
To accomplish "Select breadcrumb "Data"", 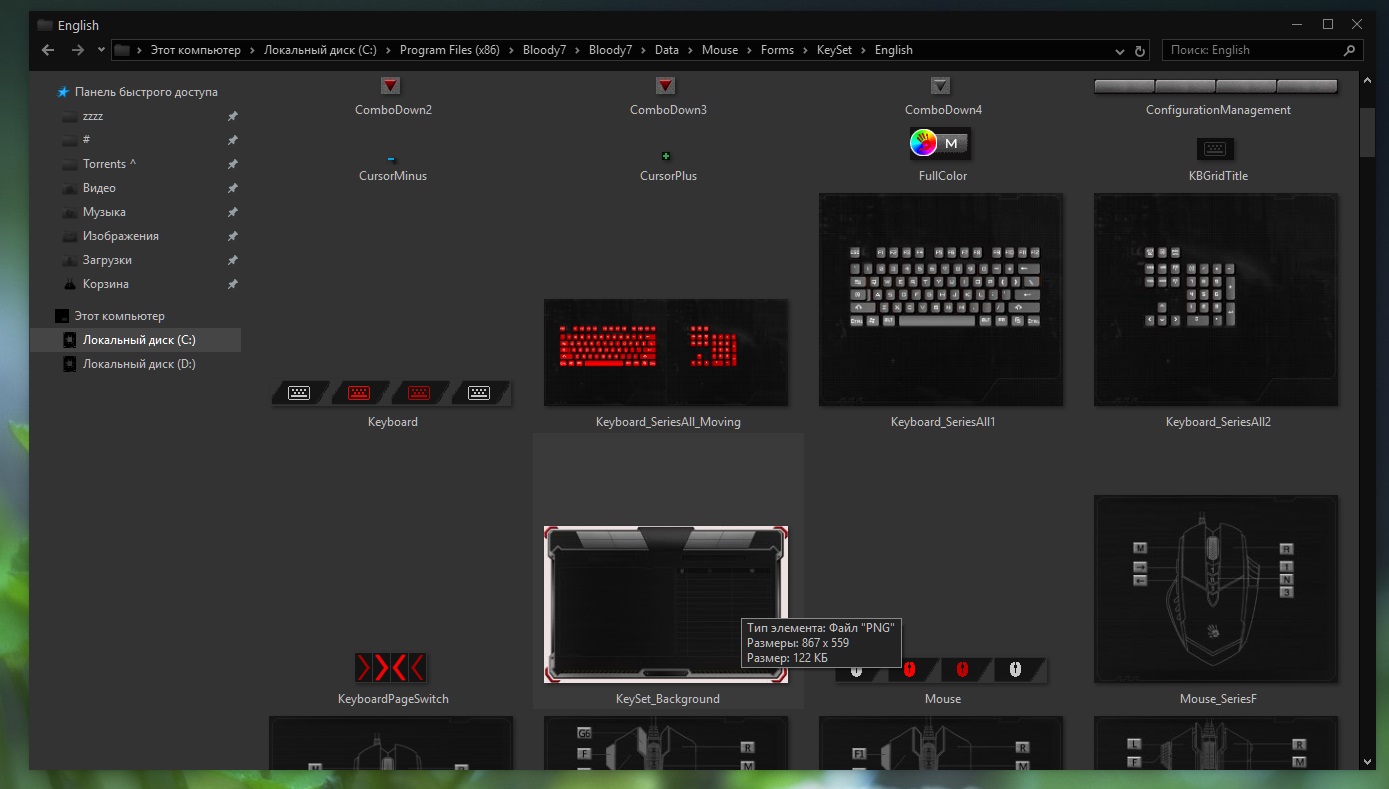I will 667,50.
